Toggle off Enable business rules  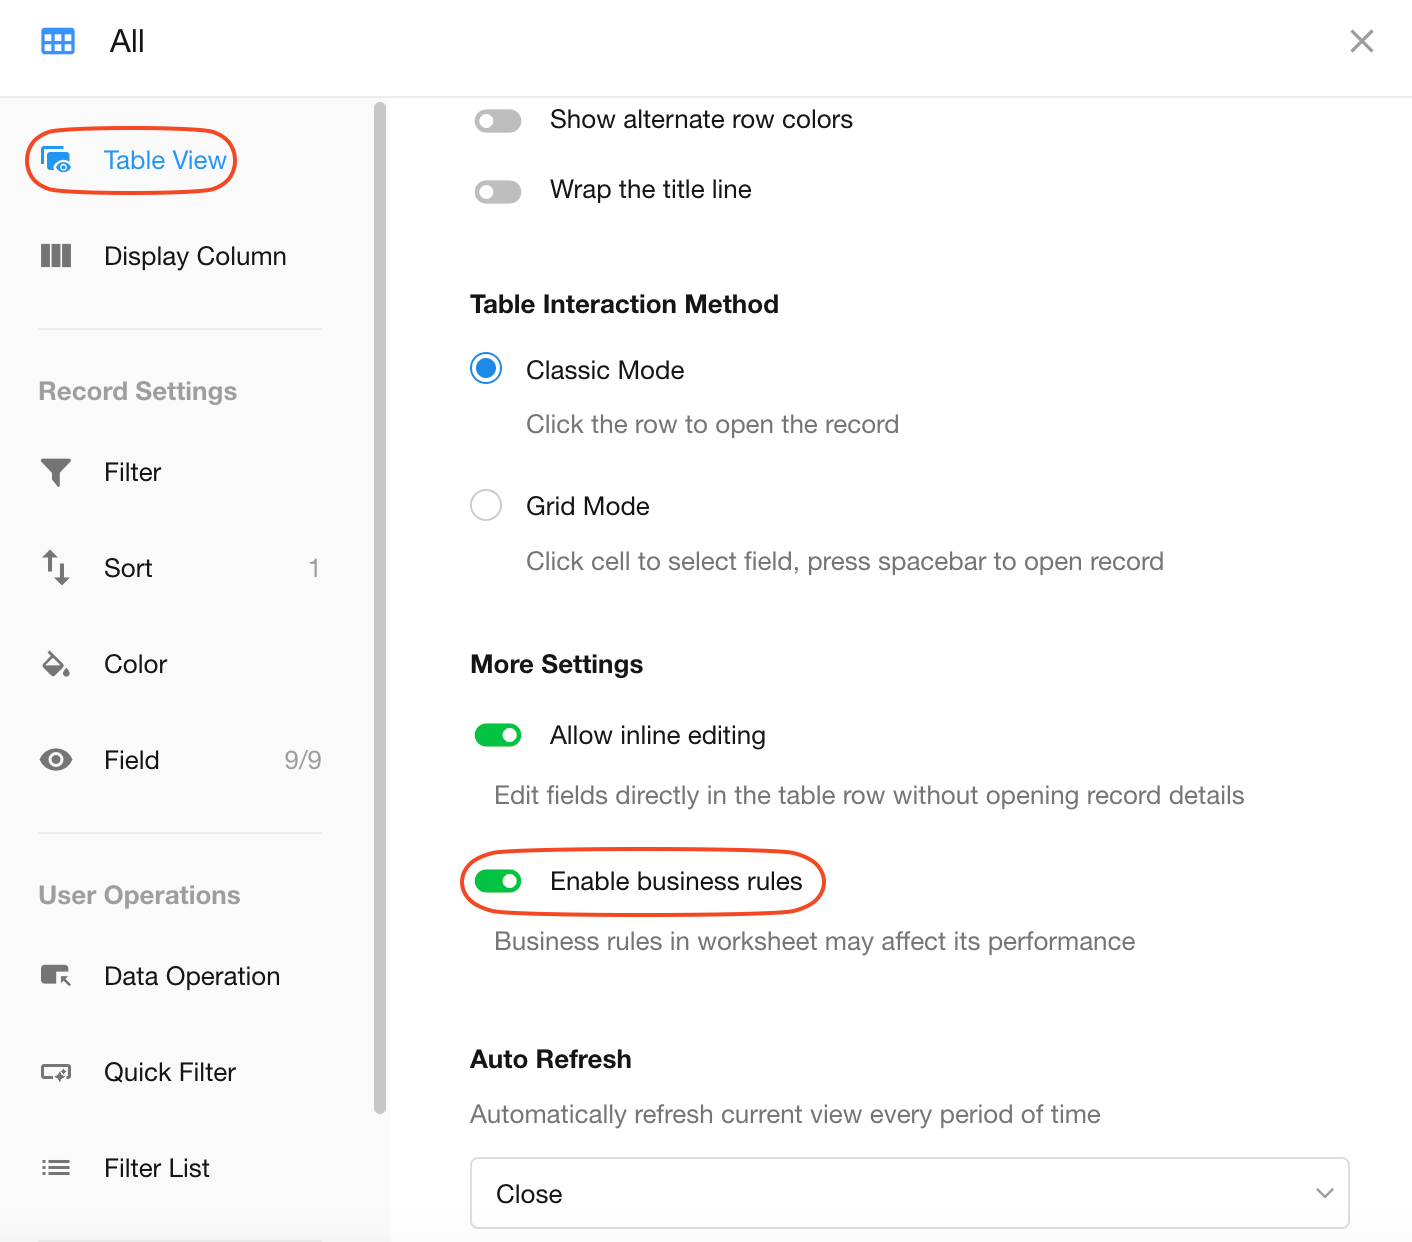point(498,881)
